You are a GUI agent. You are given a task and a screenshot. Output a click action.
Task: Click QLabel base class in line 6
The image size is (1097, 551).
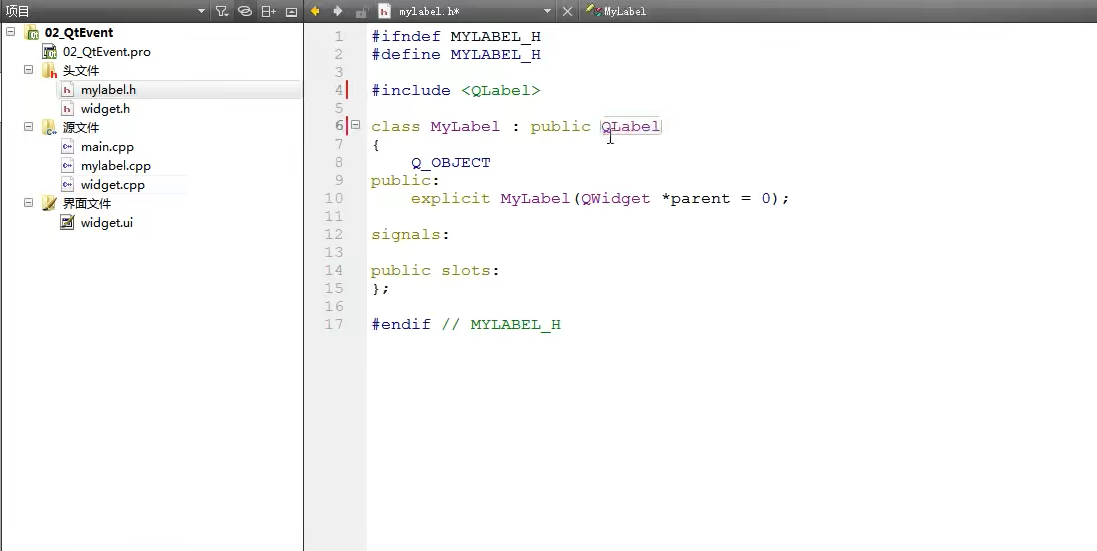630,127
